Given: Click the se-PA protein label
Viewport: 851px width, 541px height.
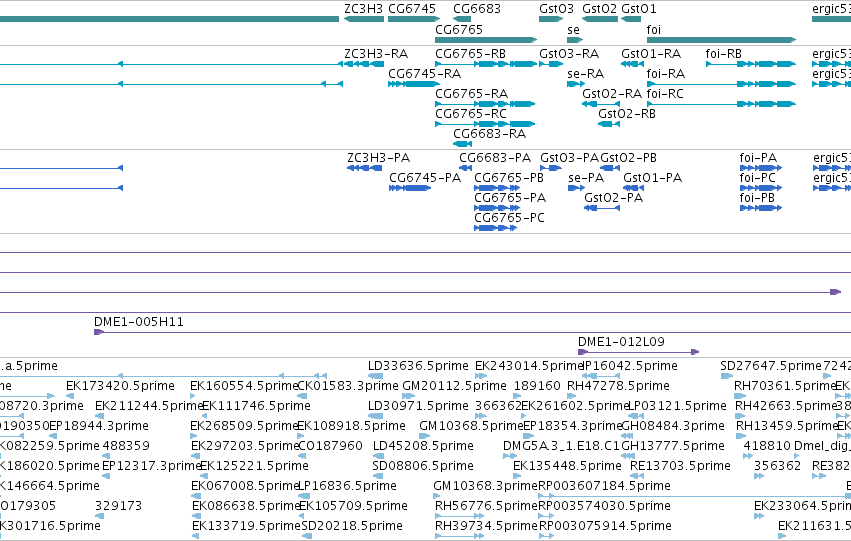Looking at the screenshot, I should click(x=586, y=178).
